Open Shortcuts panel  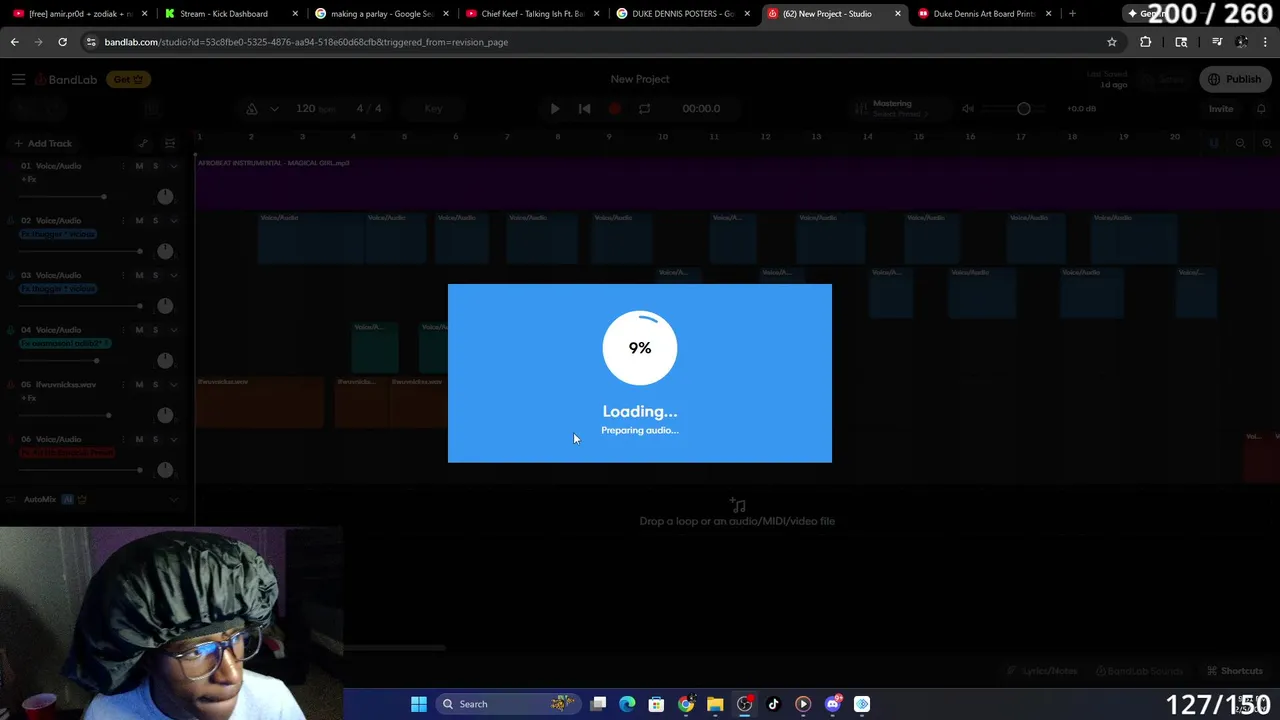pos(1235,671)
